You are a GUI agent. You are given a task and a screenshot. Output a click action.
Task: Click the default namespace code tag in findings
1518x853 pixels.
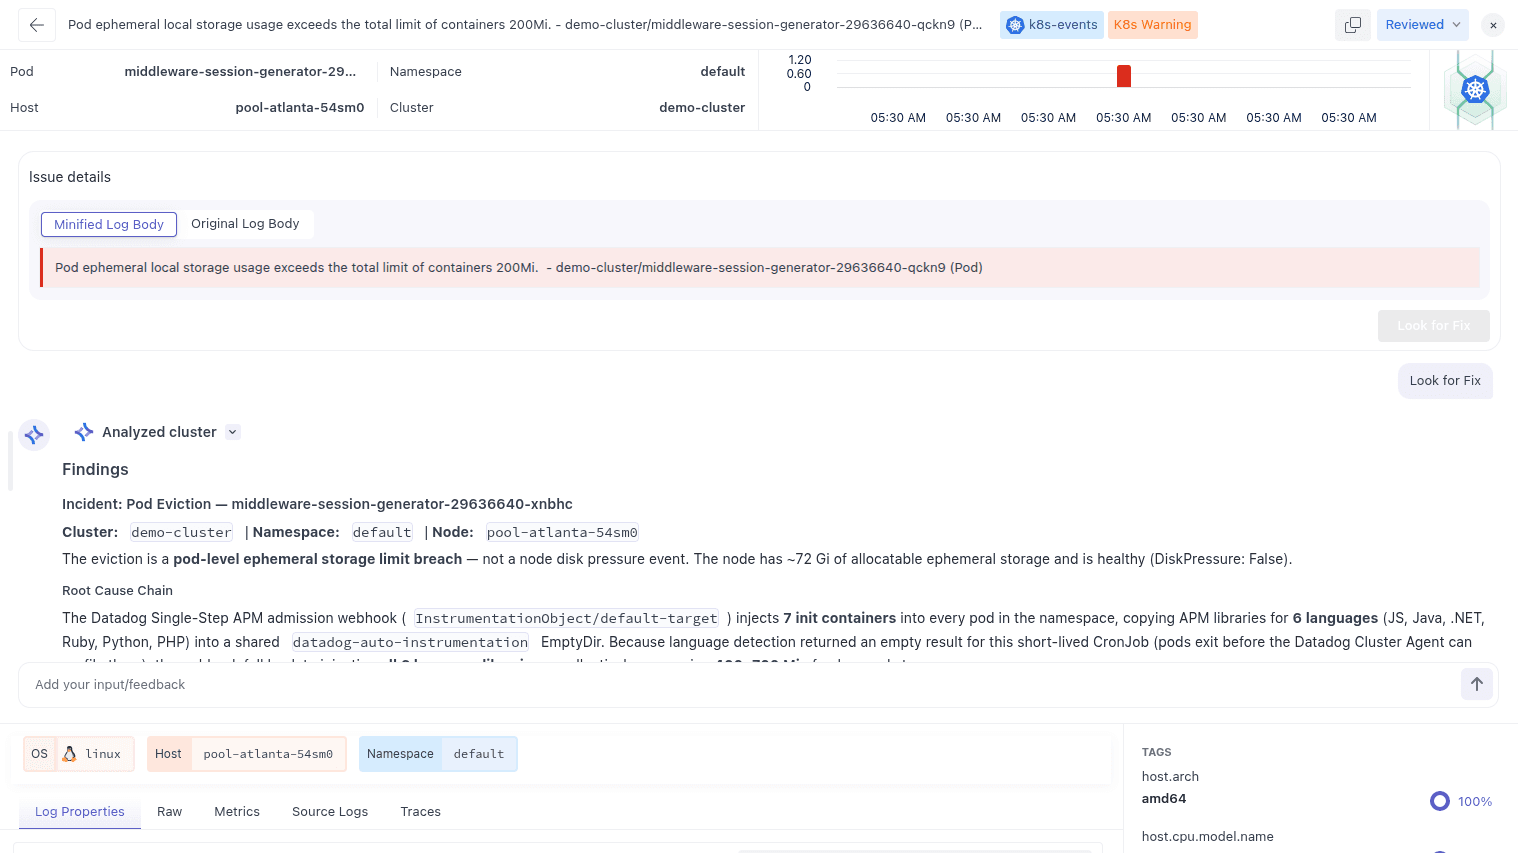(382, 533)
